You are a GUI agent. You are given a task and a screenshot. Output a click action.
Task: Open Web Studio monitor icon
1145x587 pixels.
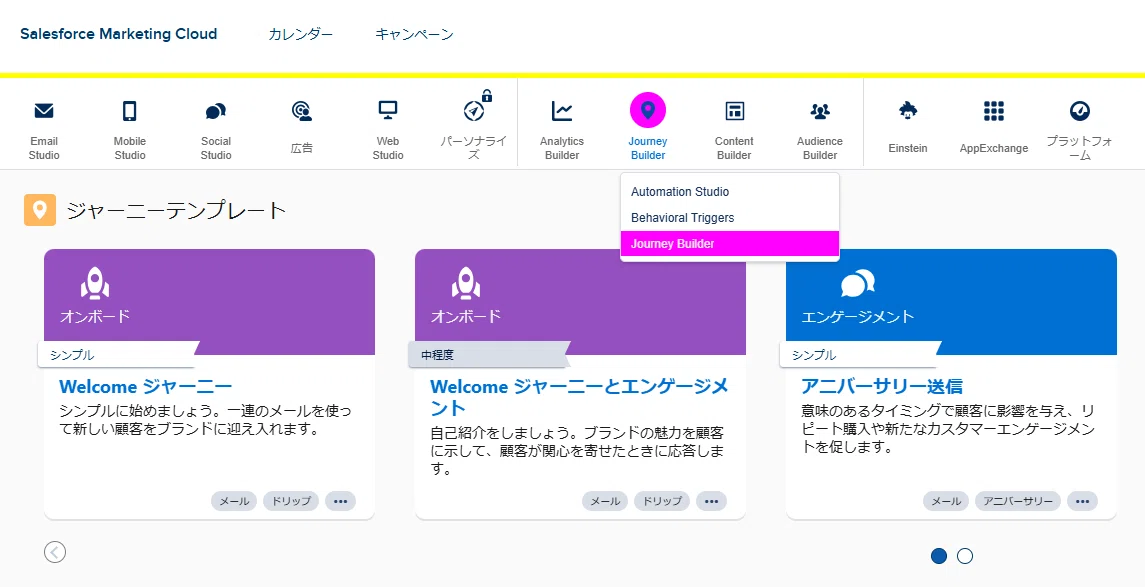pos(388,110)
